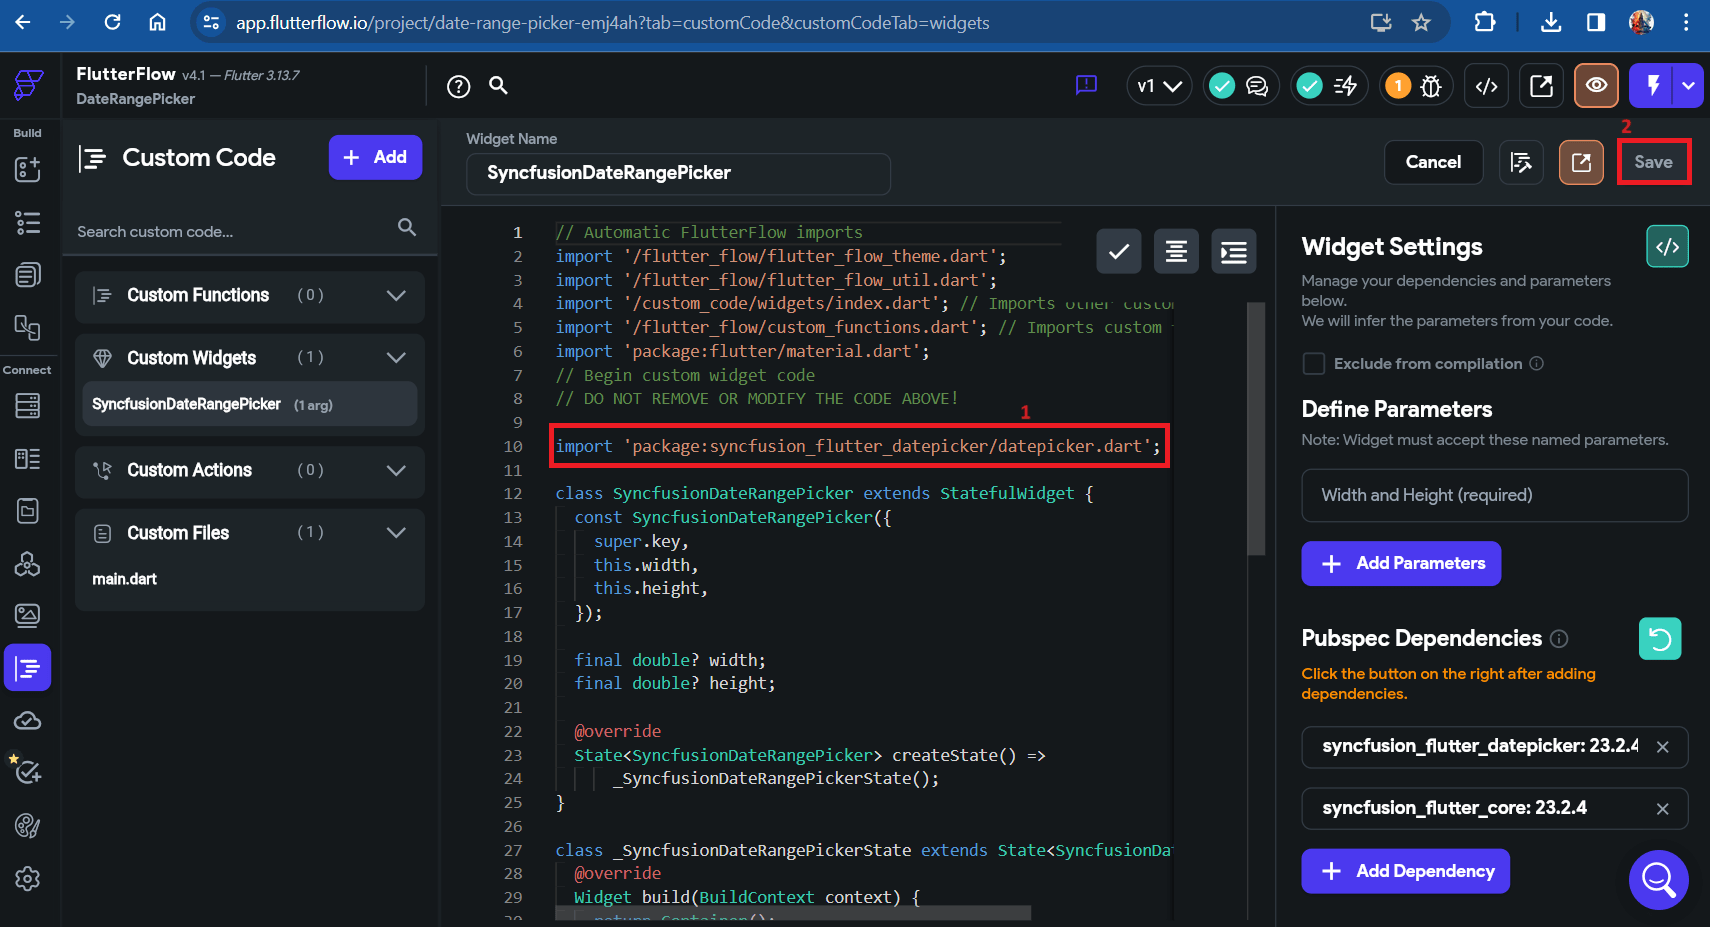Click the Exclude from compilation info icon
1710x942 pixels.
(x=1537, y=363)
